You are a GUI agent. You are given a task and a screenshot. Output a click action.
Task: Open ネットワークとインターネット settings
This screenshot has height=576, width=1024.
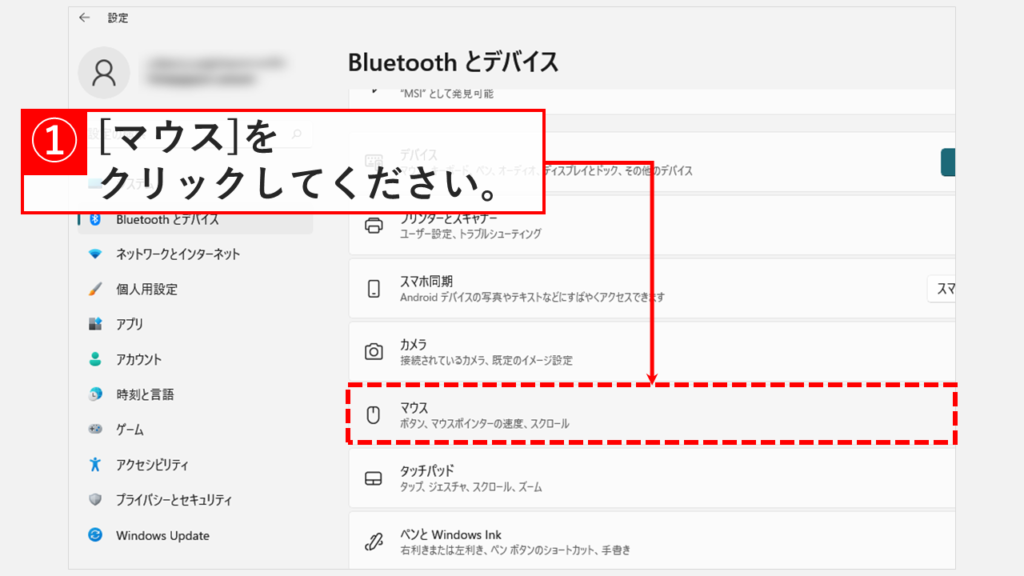click(x=195, y=254)
